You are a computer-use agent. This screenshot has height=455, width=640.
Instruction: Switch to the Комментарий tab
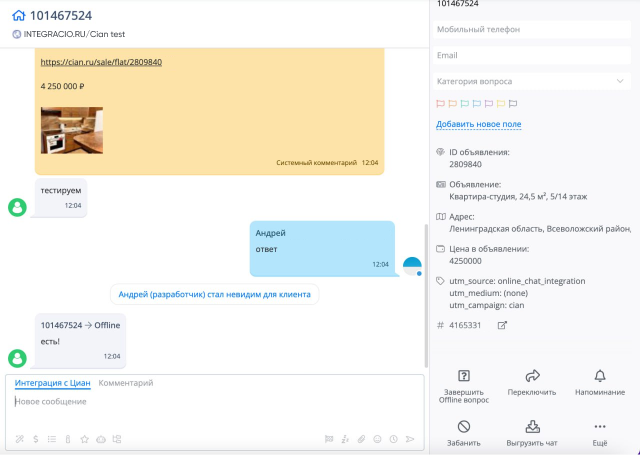(126, 383)
